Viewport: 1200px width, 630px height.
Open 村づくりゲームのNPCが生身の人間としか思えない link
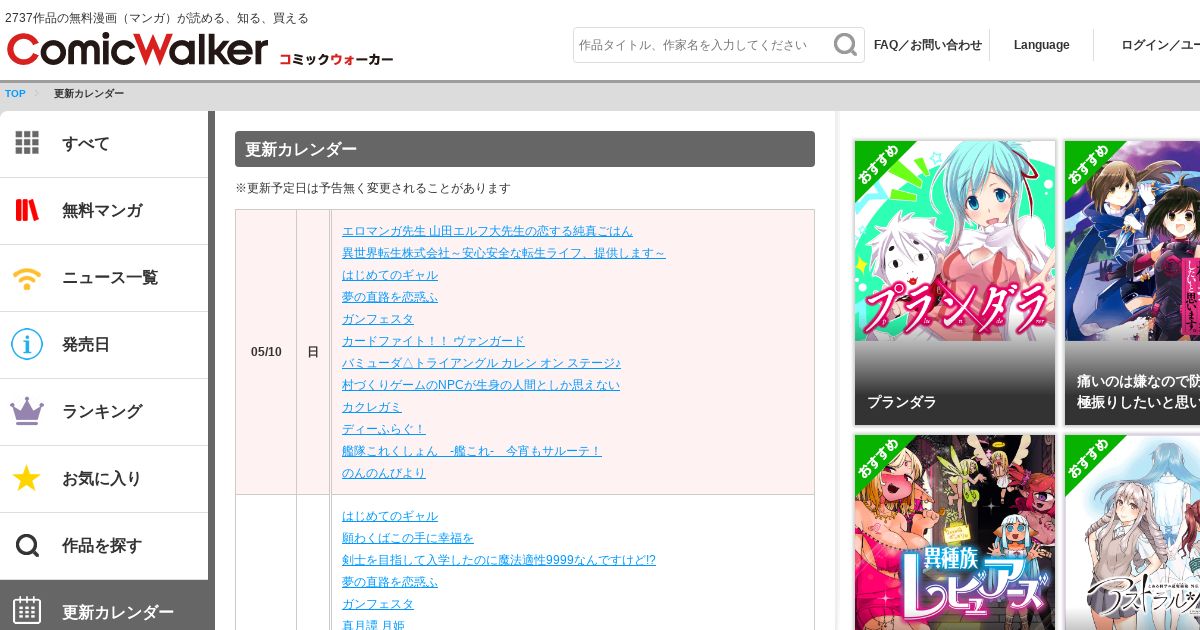(481, 385)
